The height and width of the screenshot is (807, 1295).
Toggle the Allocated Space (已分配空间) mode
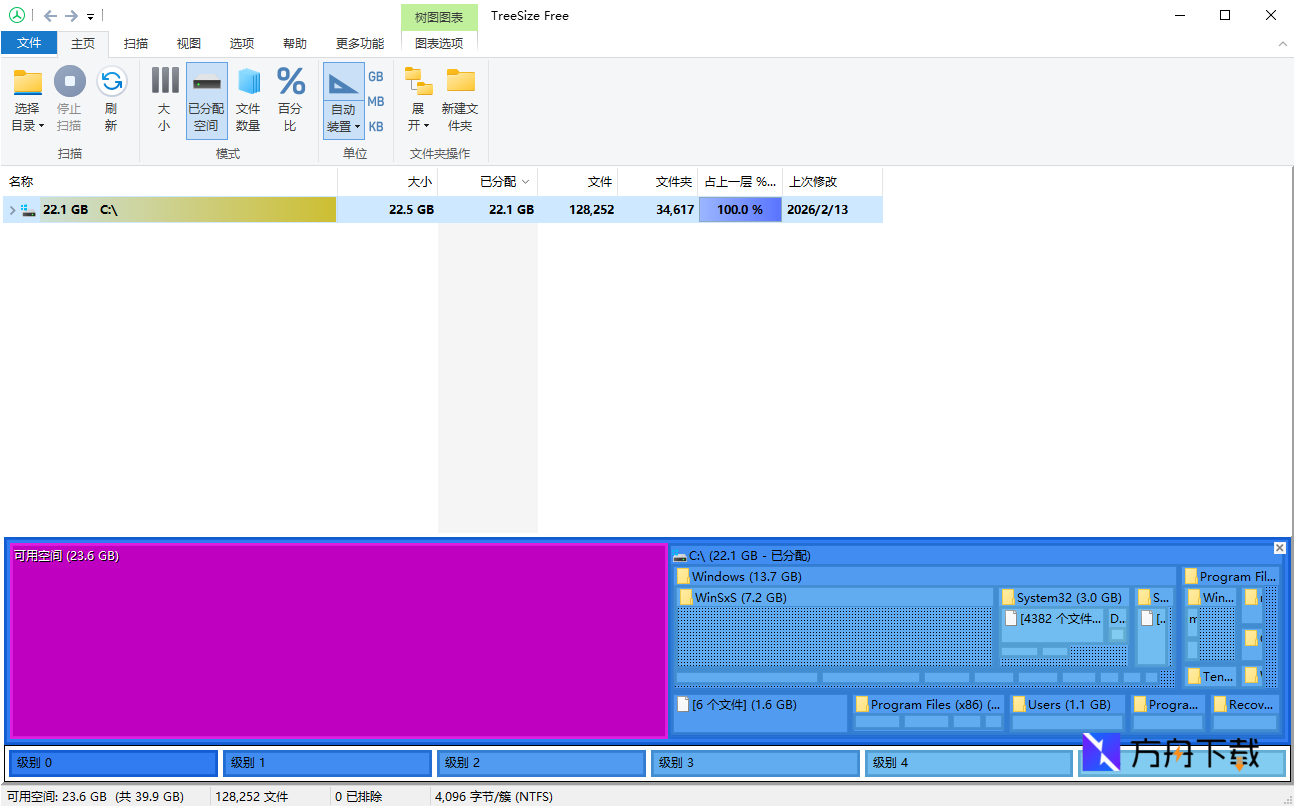pyautogui.click(x=206, y=99)
